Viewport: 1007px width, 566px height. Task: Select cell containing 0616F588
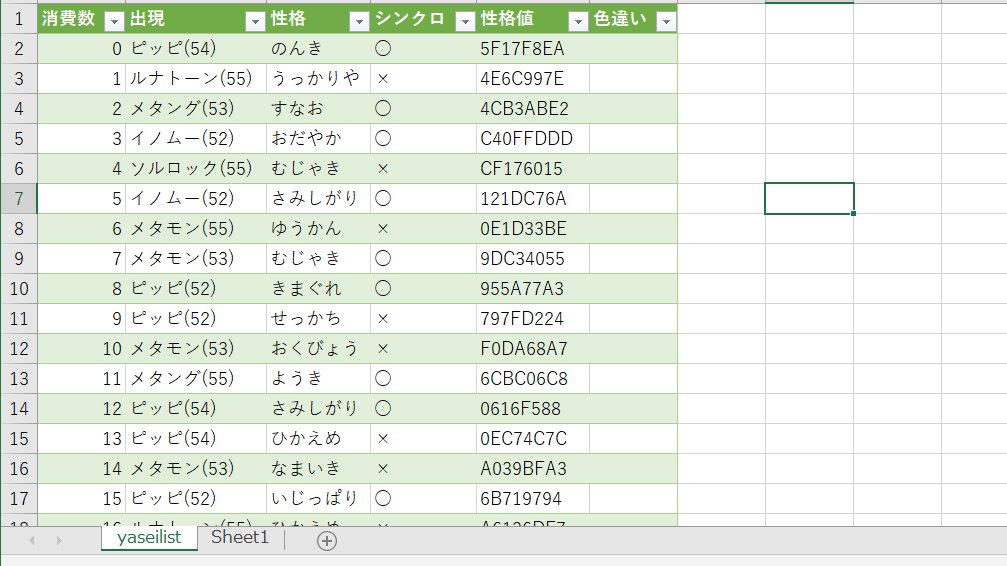tap(532, 409)
